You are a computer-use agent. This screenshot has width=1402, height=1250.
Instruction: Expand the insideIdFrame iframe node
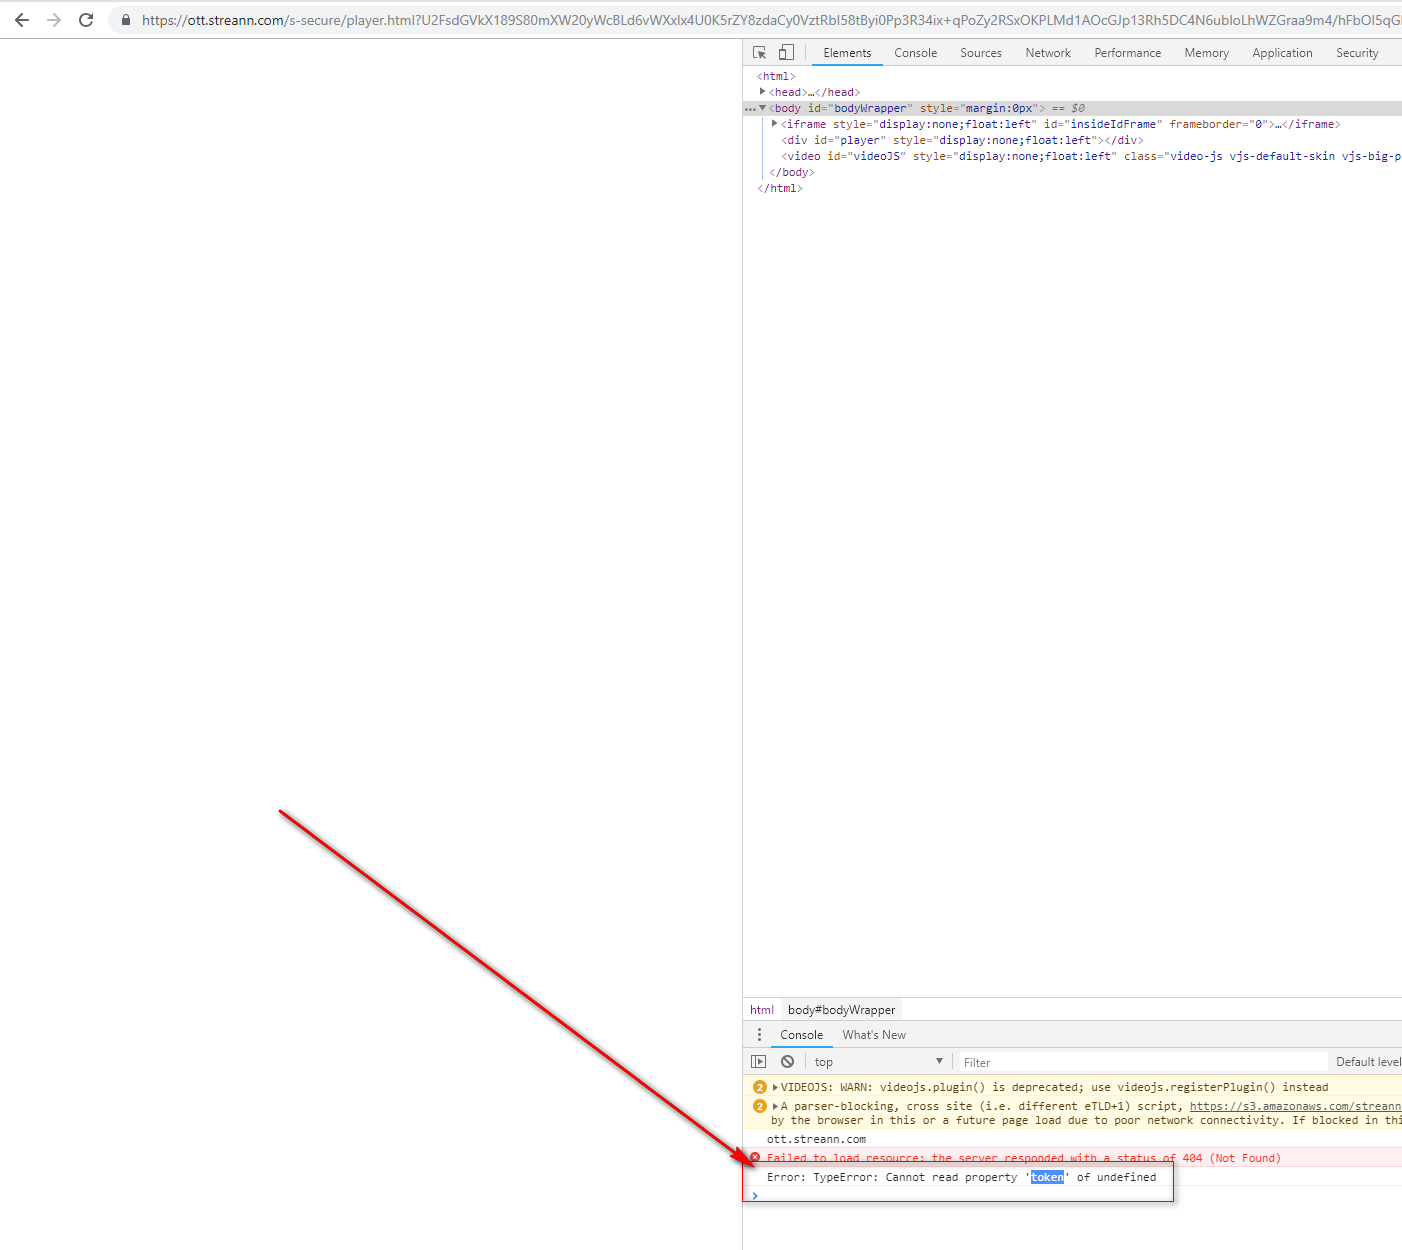775,124
